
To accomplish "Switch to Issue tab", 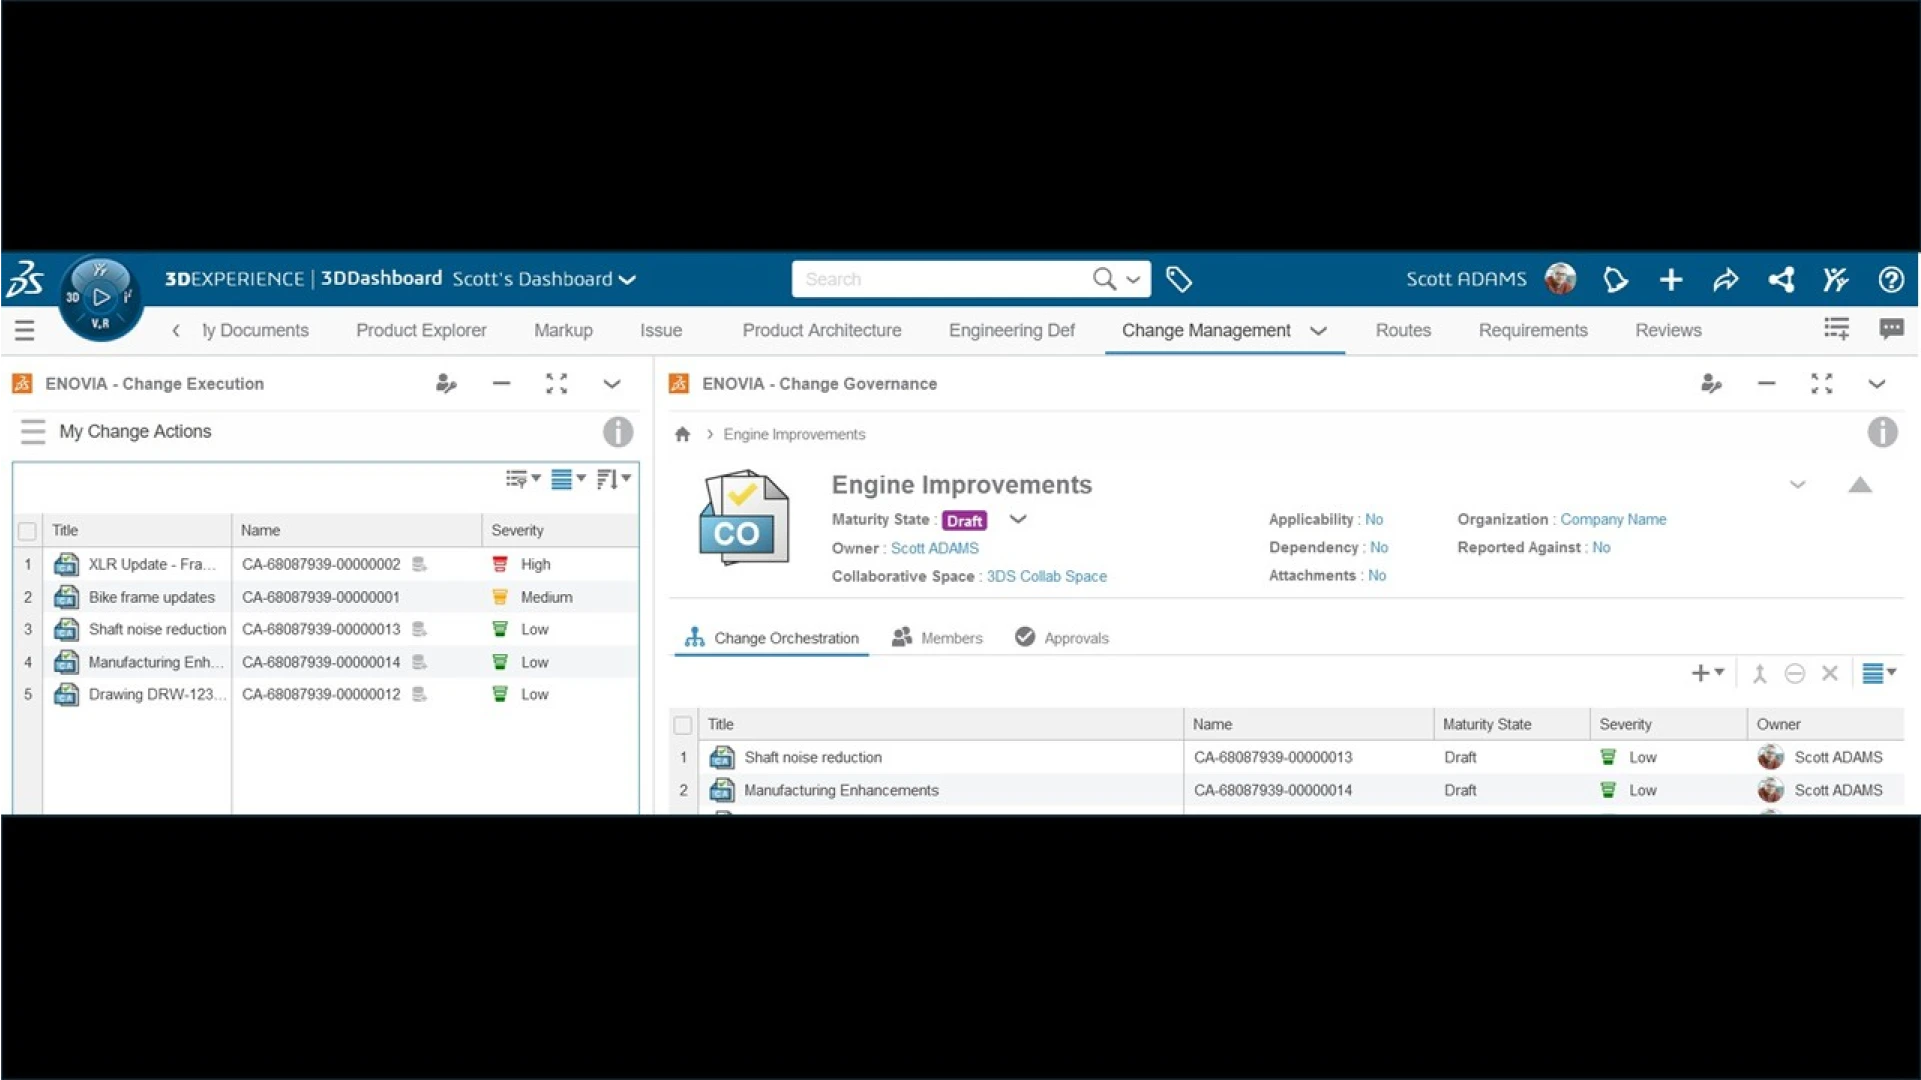I will (x=661, y=330).
